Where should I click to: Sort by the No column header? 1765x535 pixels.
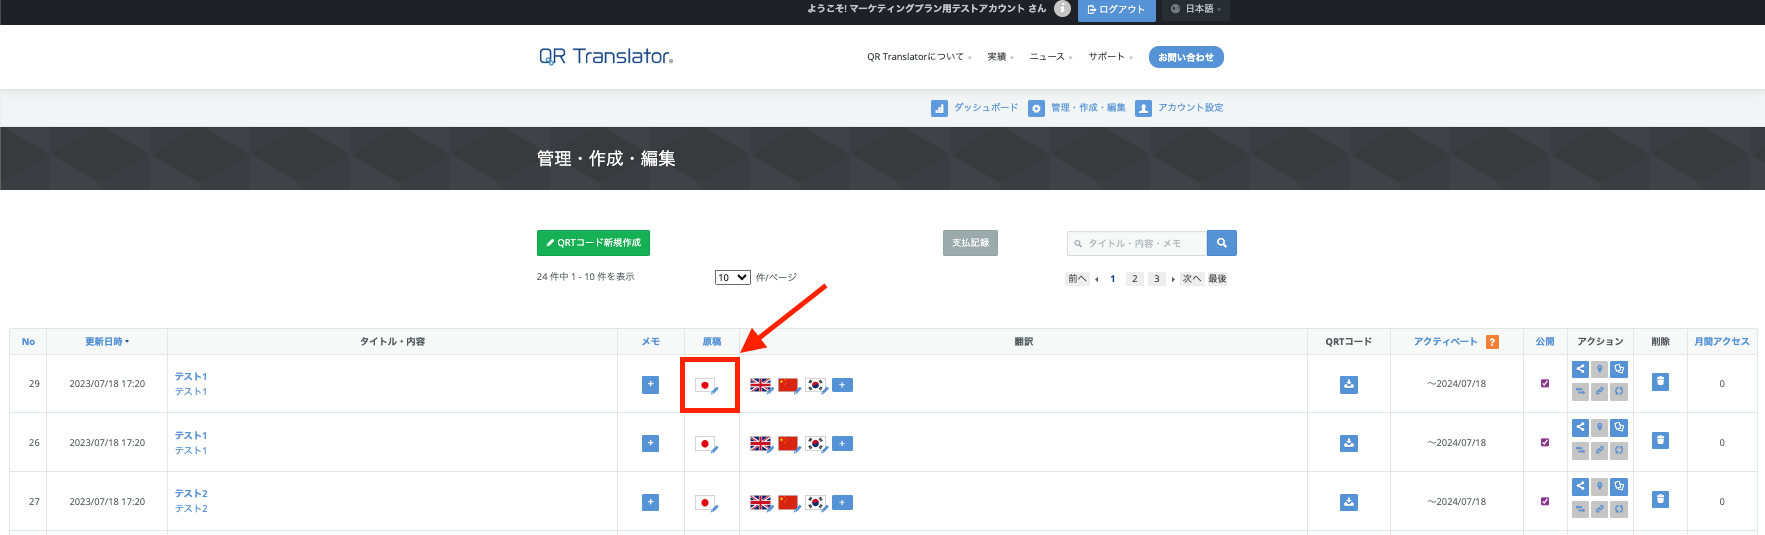click(x=28, y=342)
